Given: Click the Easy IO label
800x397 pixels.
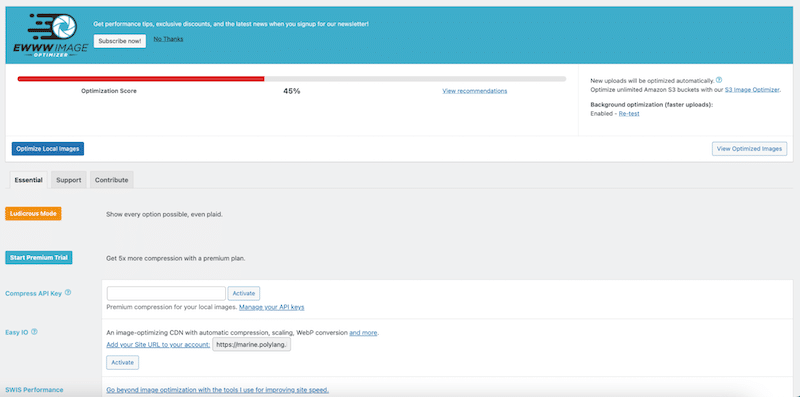Looking at the screenshot, I should pyautogui.click(x=17, y=332).
